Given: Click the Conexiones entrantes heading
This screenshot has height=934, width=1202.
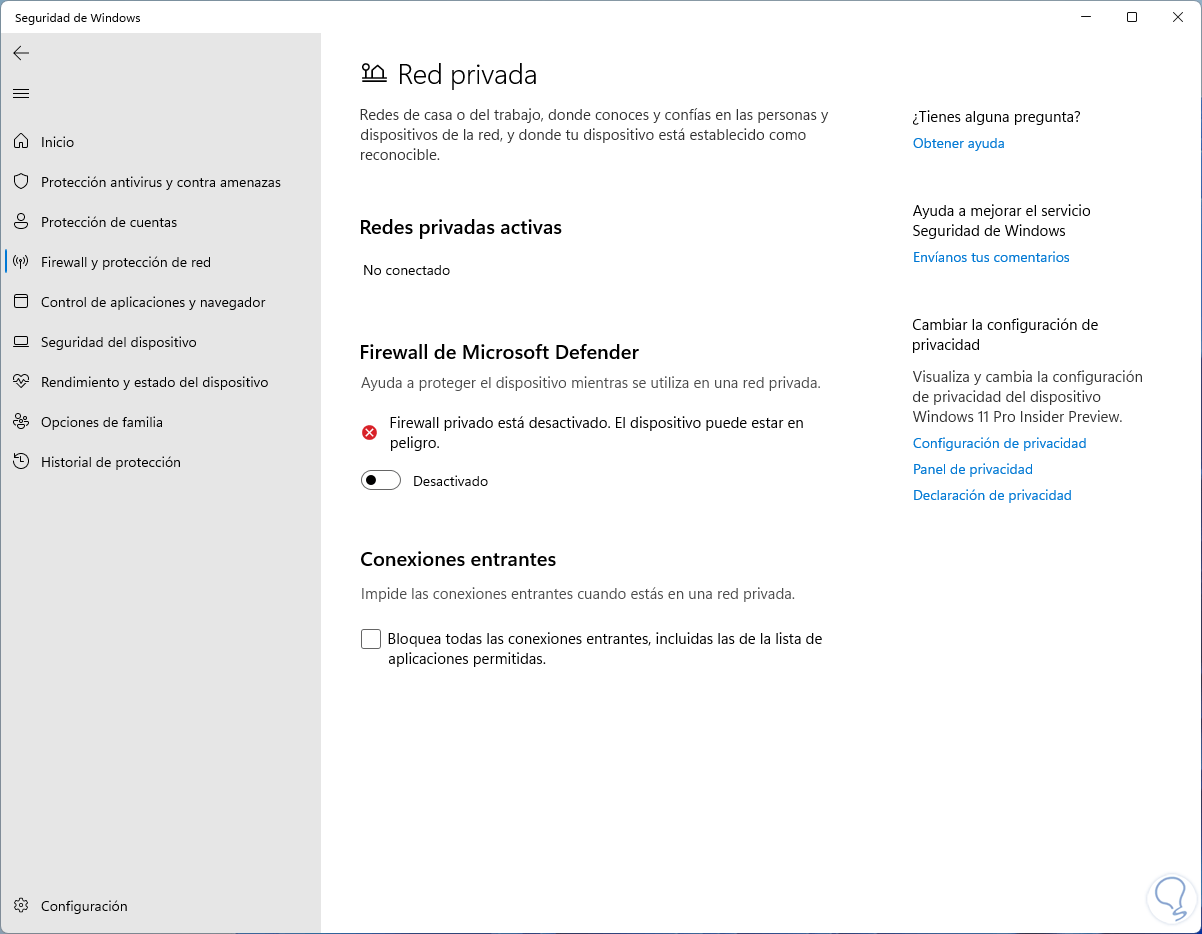Looking at the screenshot, I should click(x=458, y=559).
